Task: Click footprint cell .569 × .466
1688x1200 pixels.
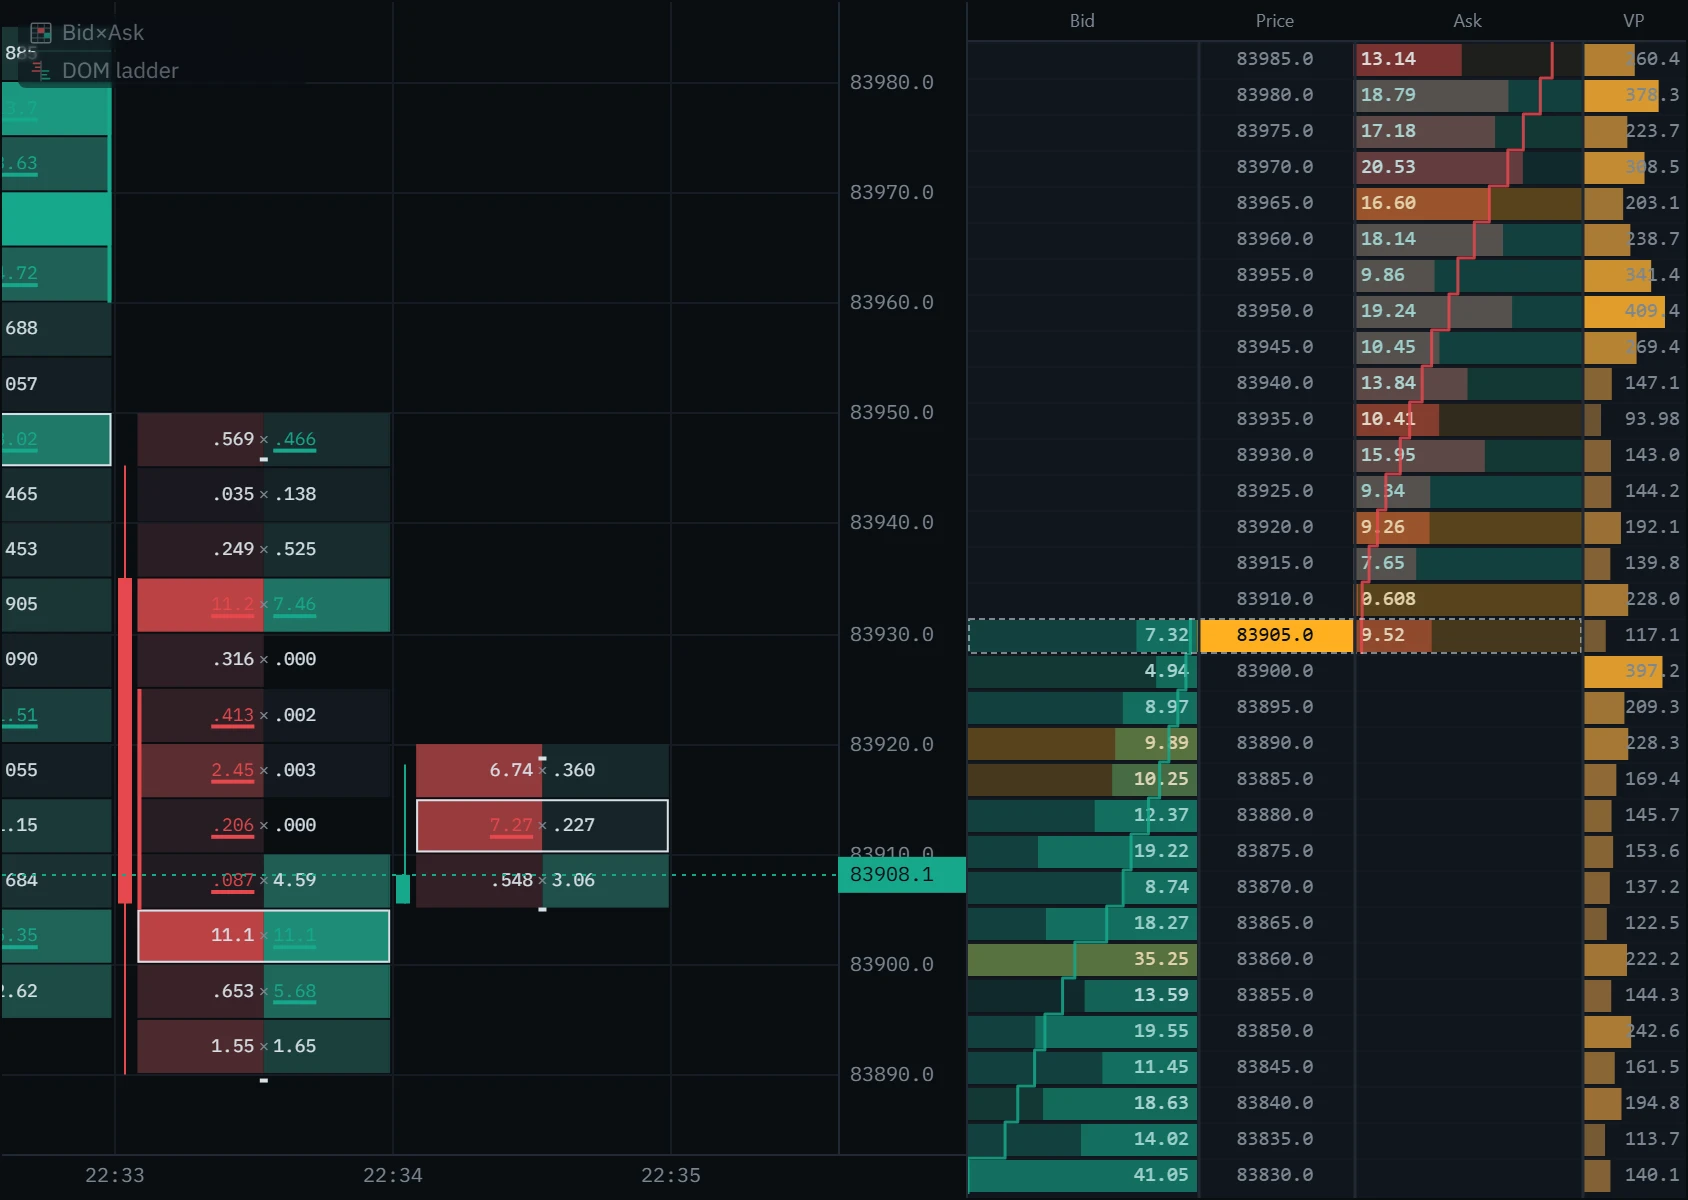Action: [263, 439]
